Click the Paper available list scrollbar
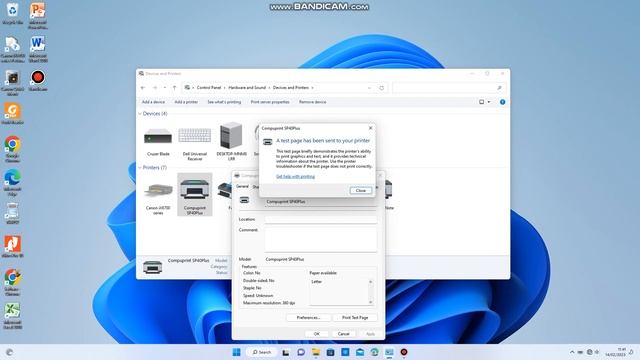 point(371,292)
